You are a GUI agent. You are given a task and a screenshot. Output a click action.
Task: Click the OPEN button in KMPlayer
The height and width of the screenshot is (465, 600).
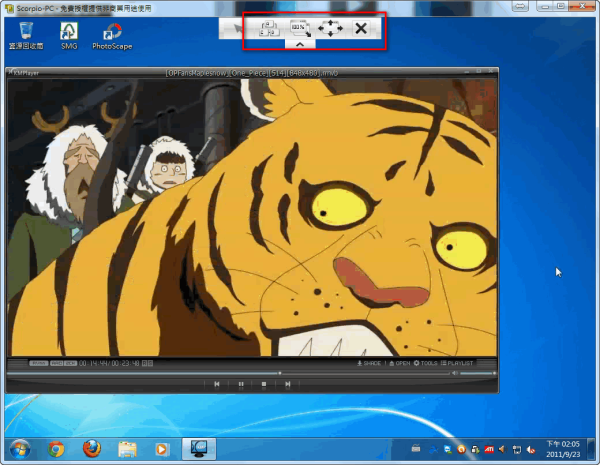pyautogui.click(x=397, y=363)
